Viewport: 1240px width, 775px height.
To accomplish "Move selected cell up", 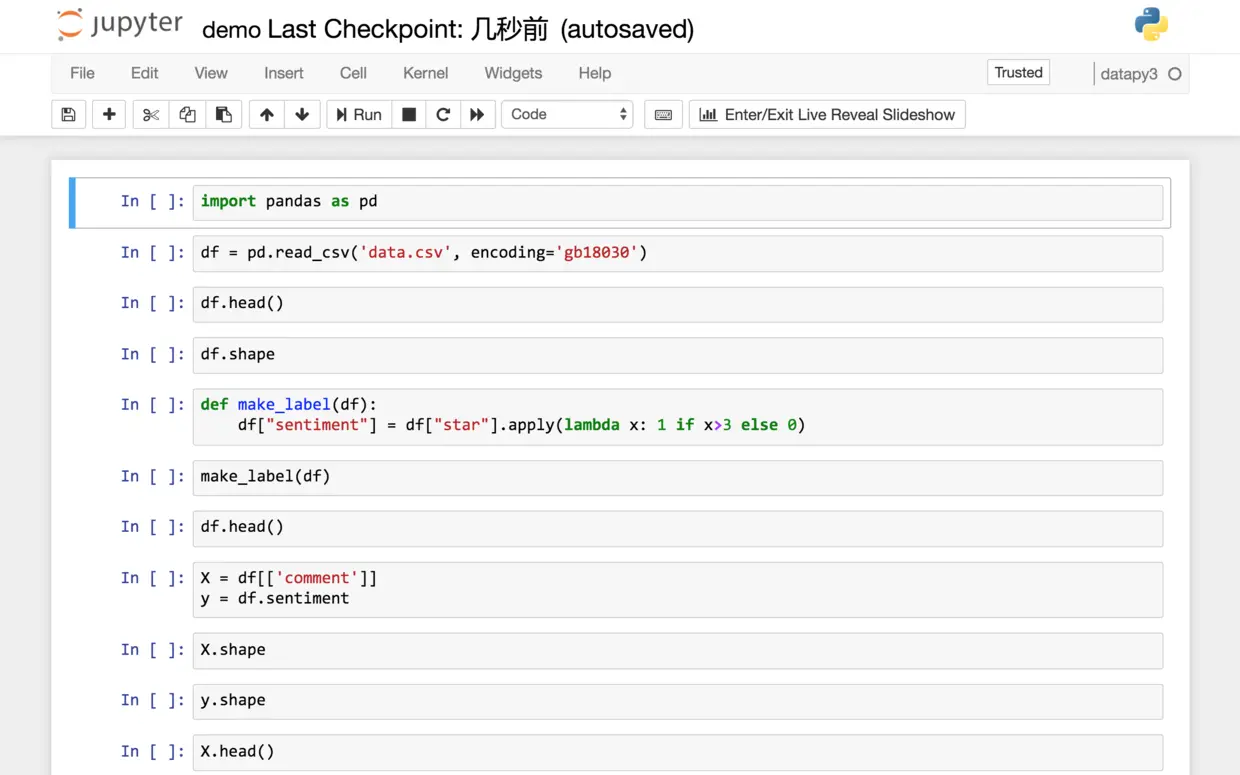I will point(266,114).
